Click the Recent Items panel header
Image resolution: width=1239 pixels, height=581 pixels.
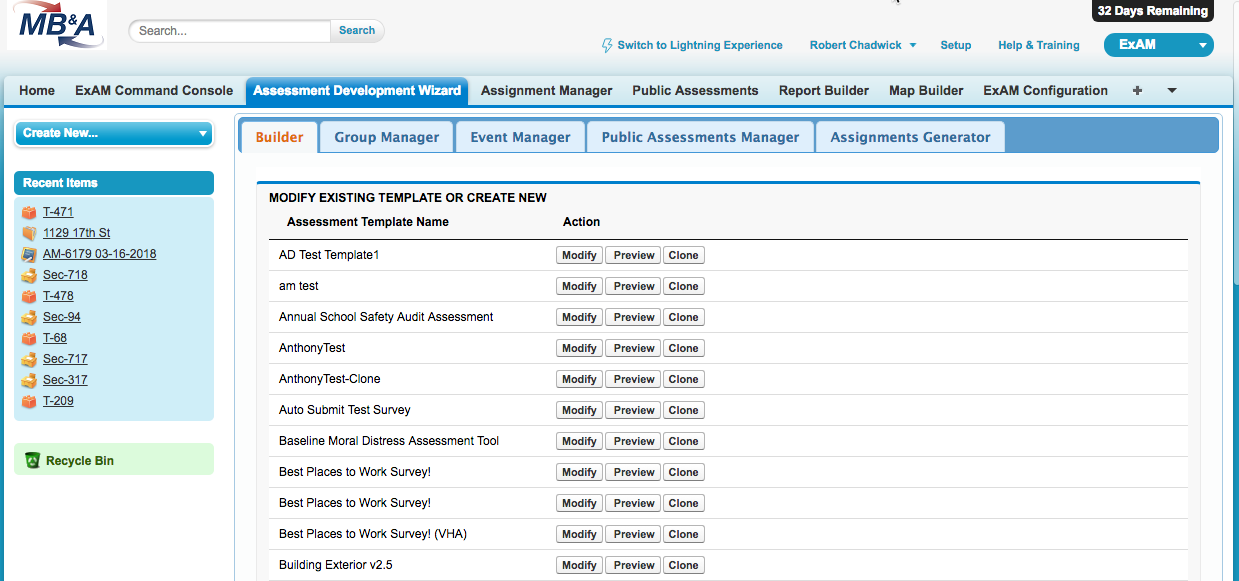click(x=114, y=183)
